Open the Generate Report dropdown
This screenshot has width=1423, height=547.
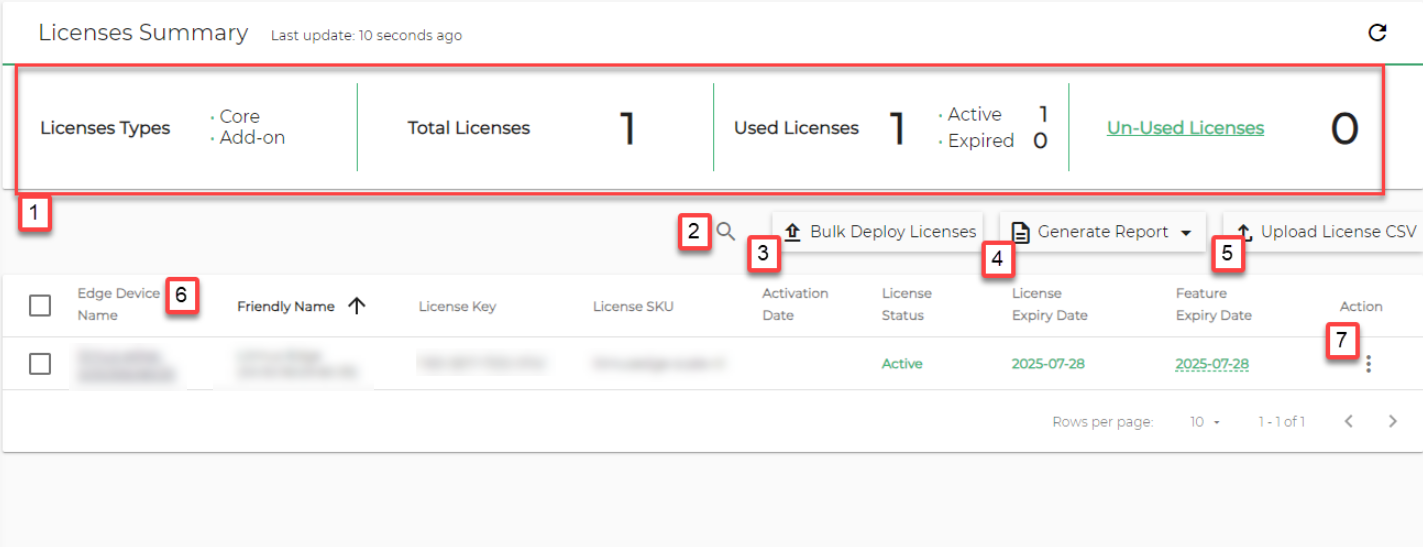(1103, 232)
